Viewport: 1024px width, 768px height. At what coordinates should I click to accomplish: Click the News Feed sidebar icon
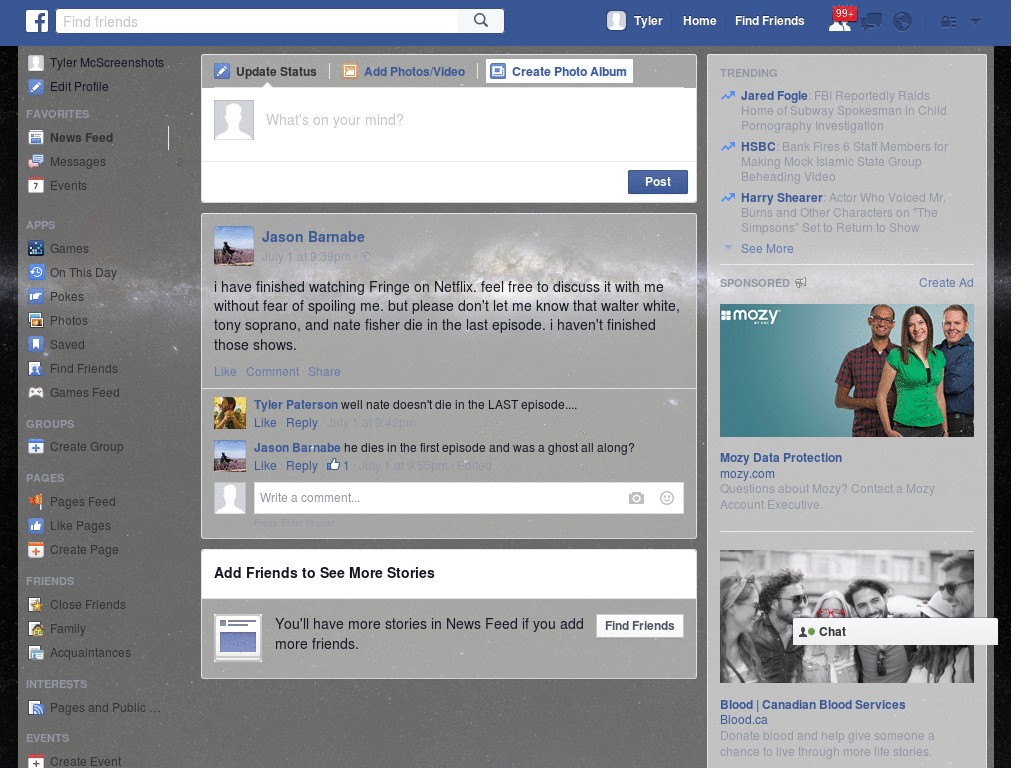click(x=36, y=137)
